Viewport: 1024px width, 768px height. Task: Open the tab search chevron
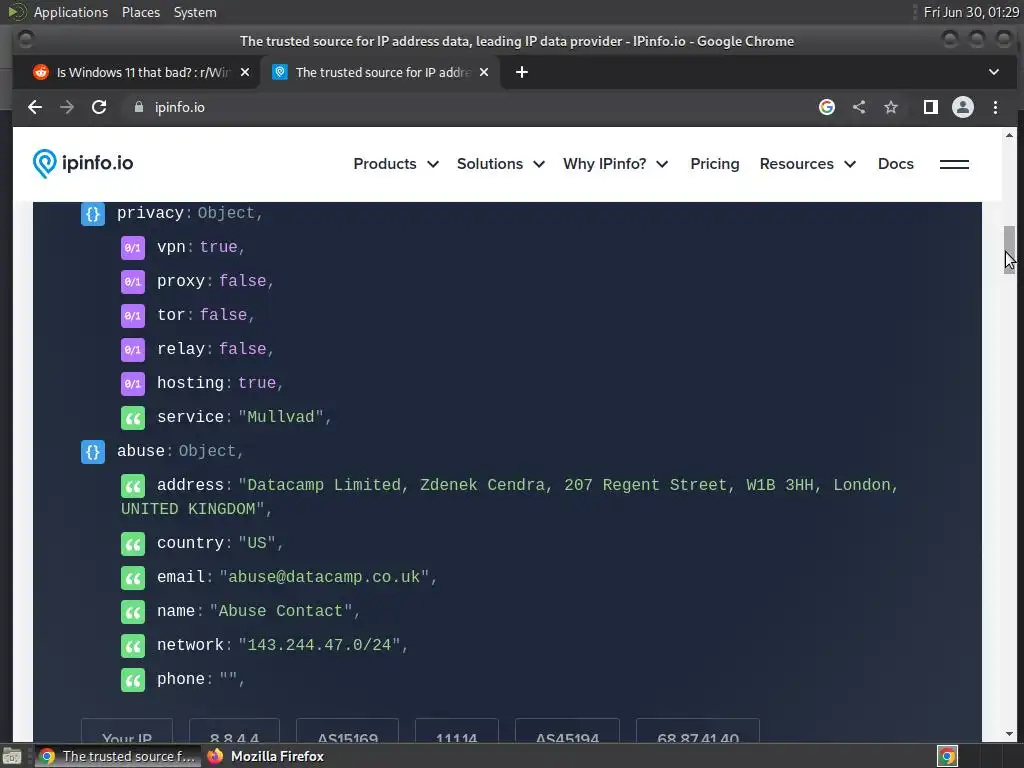993,72
